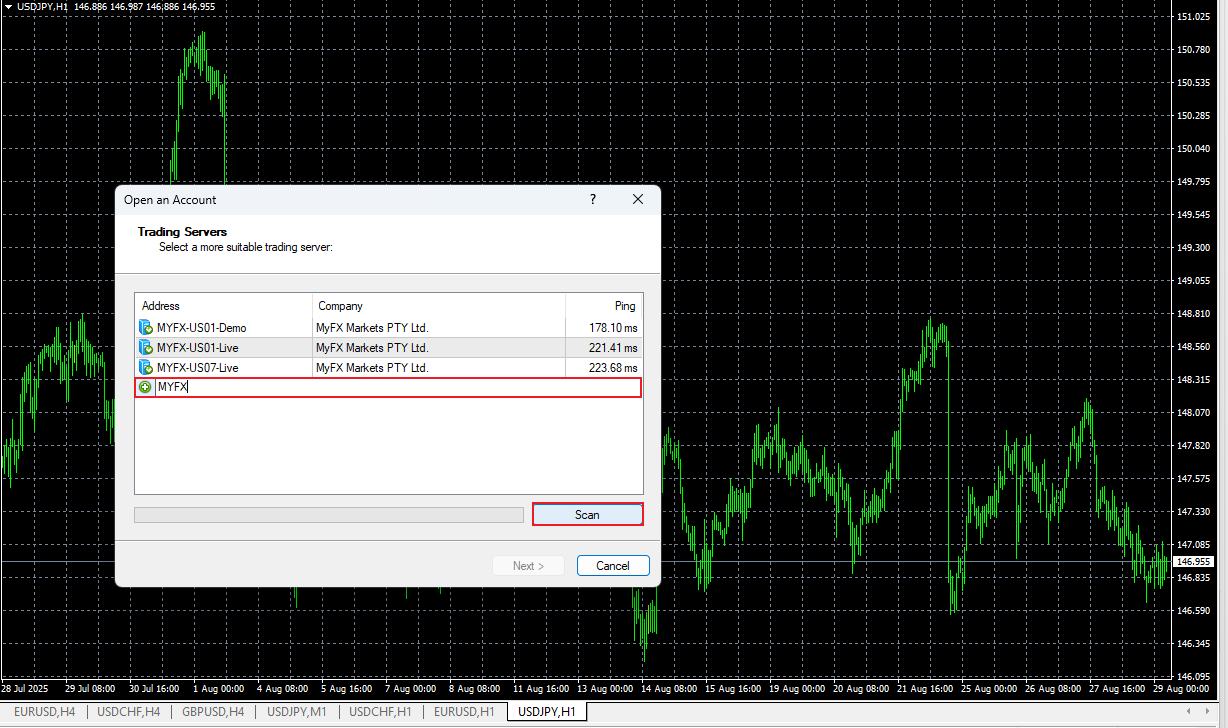The height and width of the screenshot is (728, 1228).
Task: Click the MYFX-US07-Live server icon
Action: pyautogui.click(x=144, y=367)
